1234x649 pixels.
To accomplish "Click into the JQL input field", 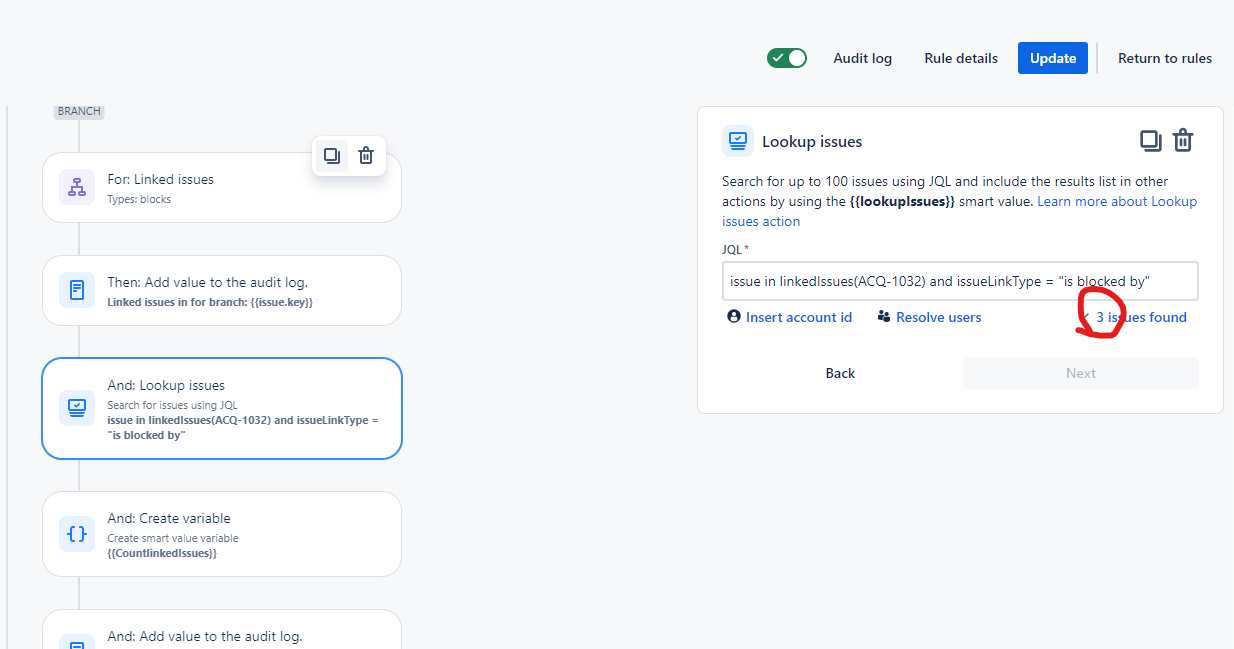I will [960, 281].
